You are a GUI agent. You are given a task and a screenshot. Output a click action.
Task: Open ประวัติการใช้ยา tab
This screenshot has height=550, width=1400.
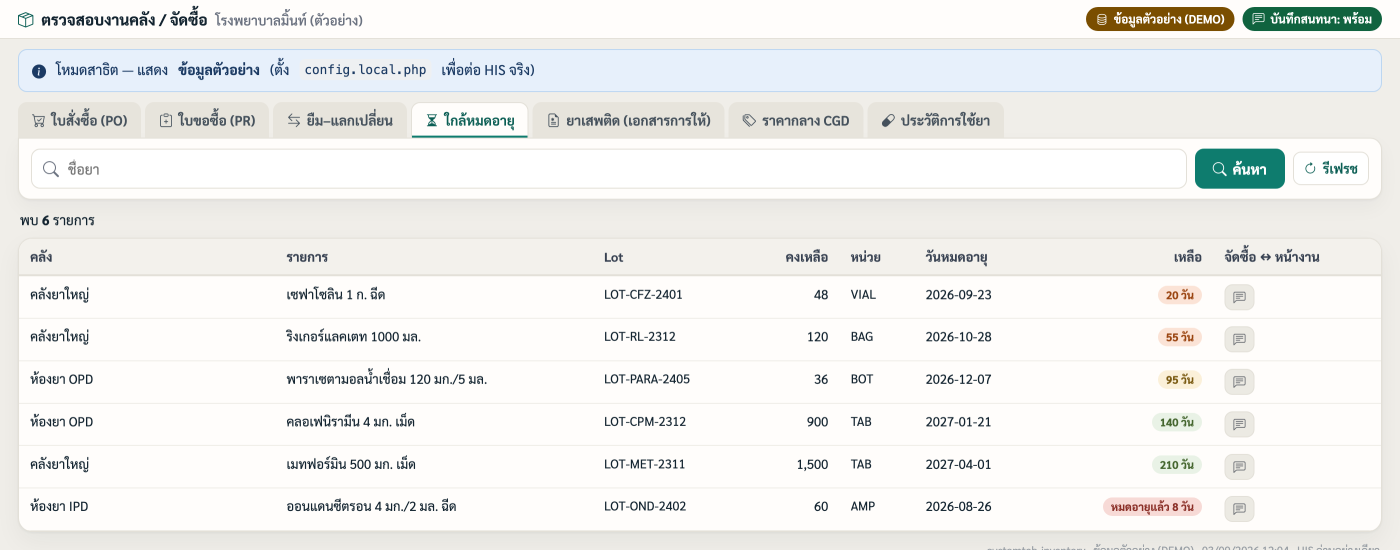coord(935,121)
